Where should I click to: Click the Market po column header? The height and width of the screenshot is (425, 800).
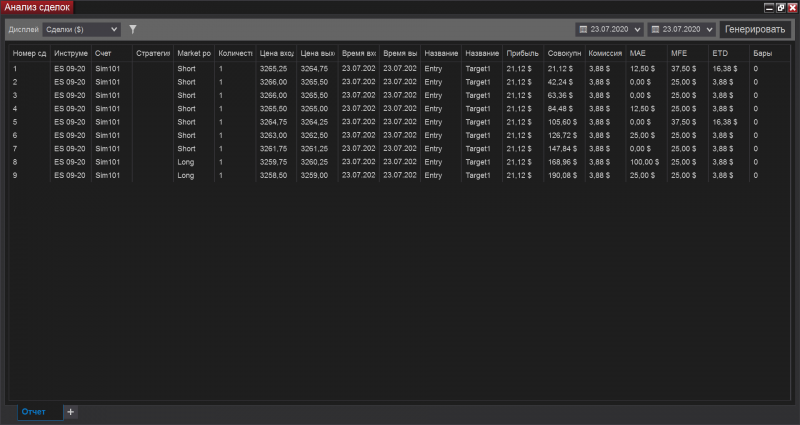(x=194, y=53)
